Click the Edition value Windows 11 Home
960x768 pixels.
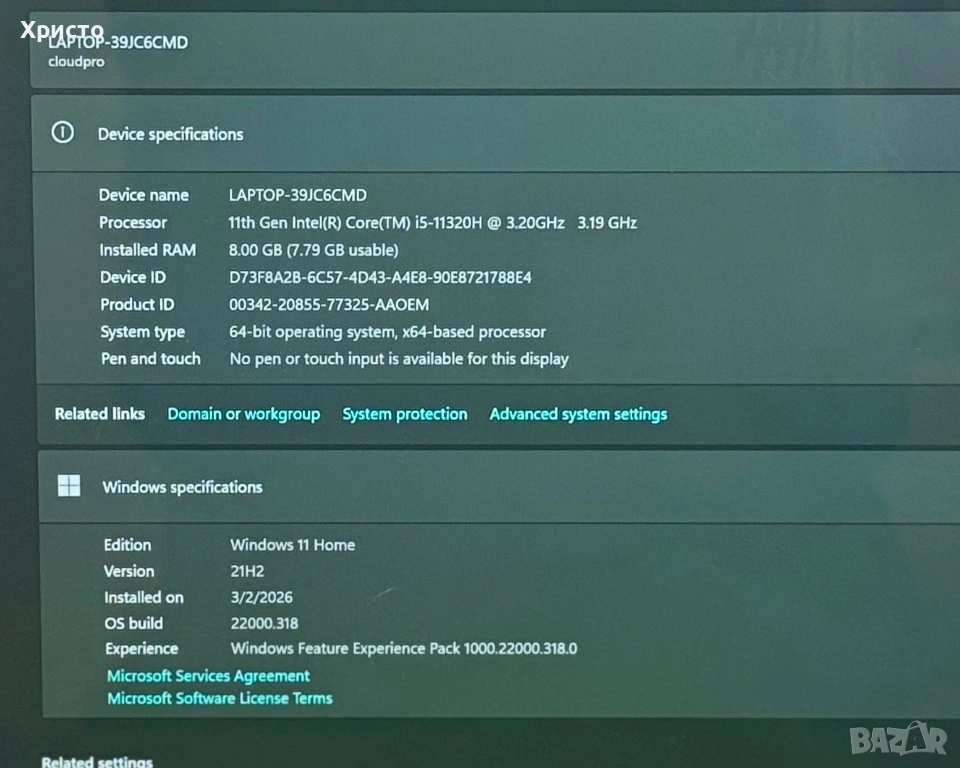click(x=292, y=545)
